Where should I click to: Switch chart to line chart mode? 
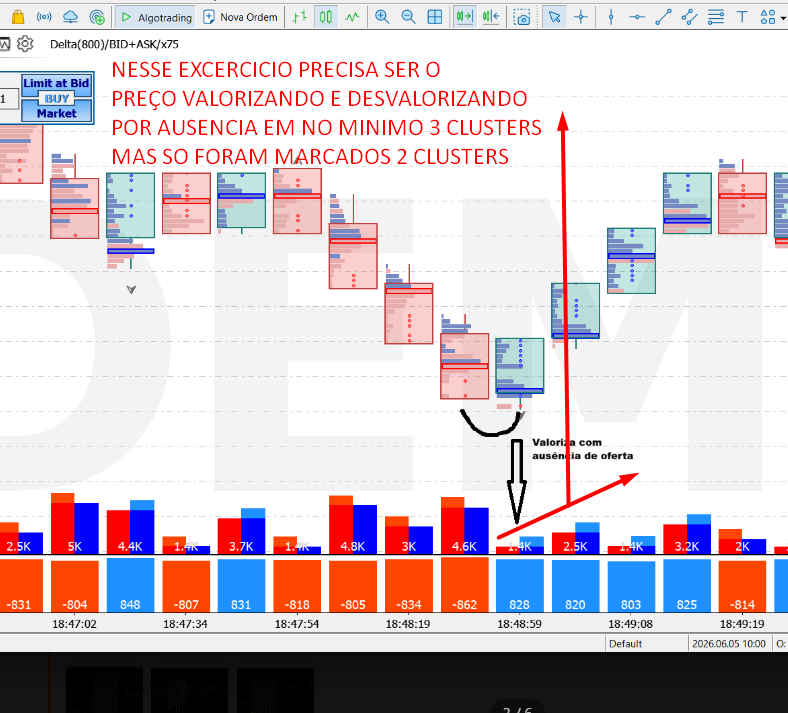click(x=352, y=17)
